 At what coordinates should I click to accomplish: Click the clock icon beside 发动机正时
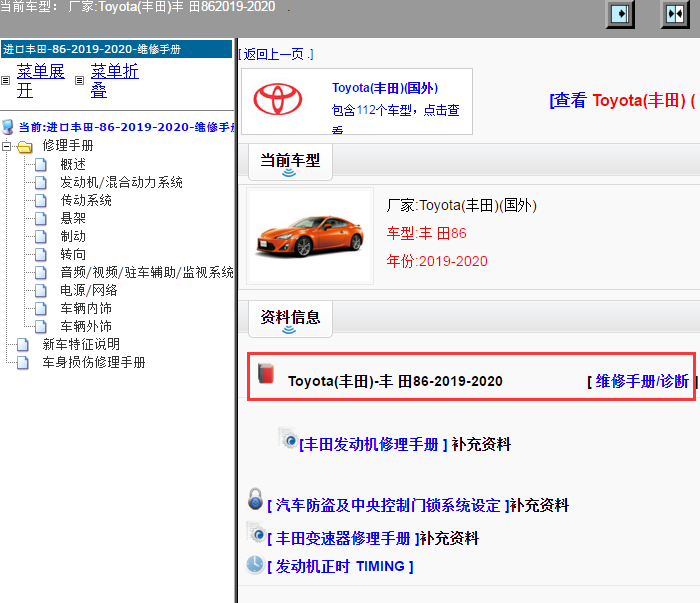point(255,564)
